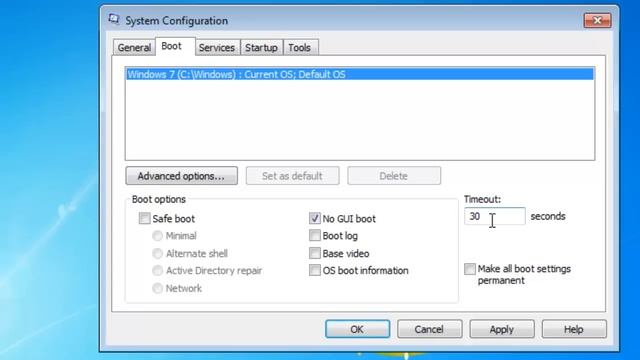The image size is (640, 360).
Task: Confirm with the OK button
Action: pyautogui.click(x=358, y=329)
